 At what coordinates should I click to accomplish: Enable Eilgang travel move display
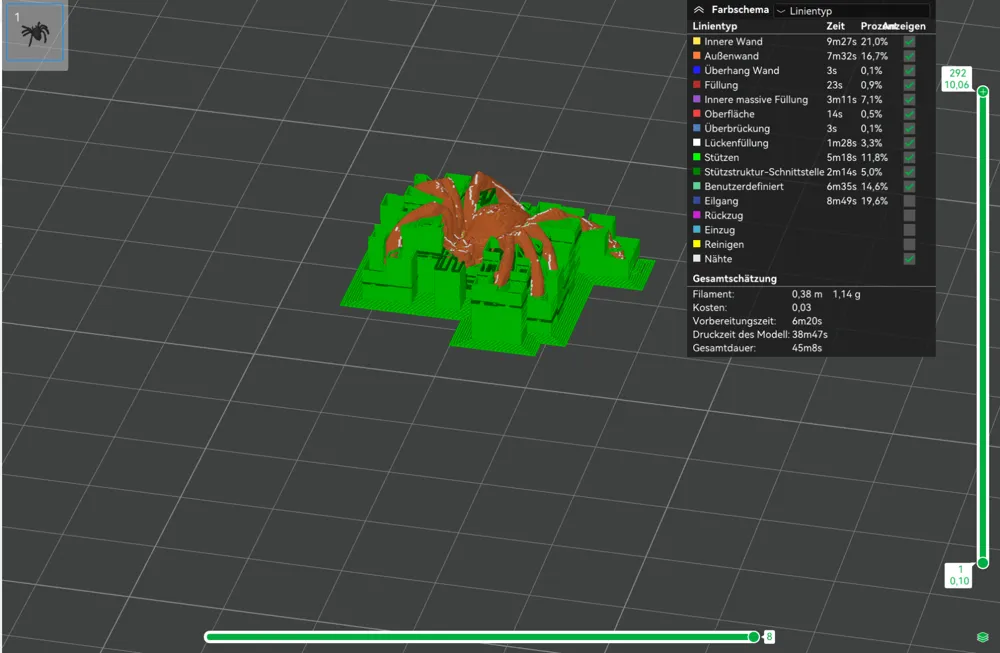tap(908, 201)
